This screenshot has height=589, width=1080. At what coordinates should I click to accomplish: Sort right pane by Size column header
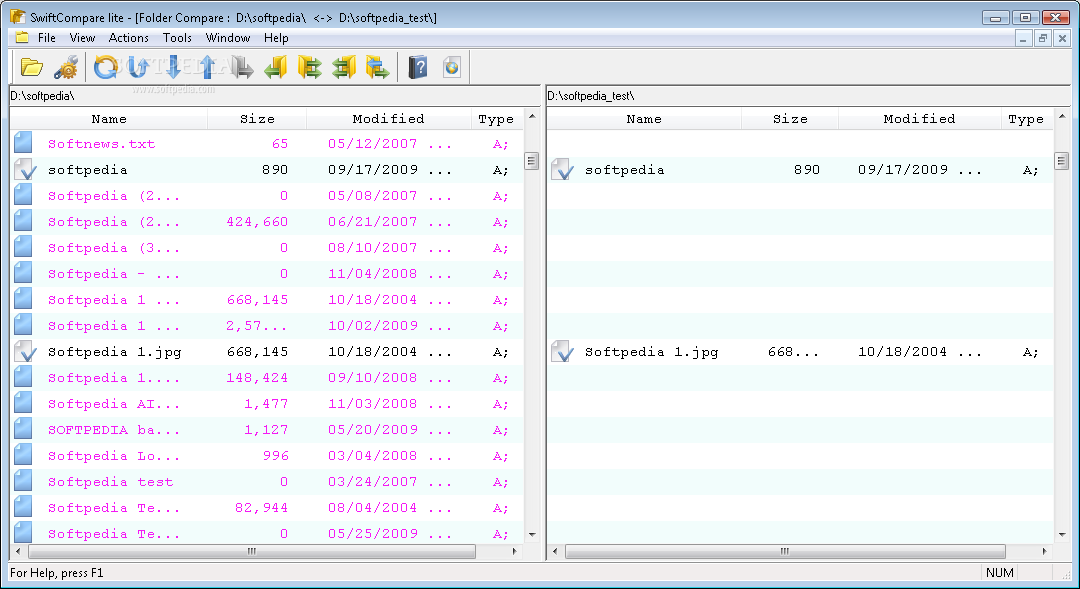pyautogui.click(x=790, y=118)
